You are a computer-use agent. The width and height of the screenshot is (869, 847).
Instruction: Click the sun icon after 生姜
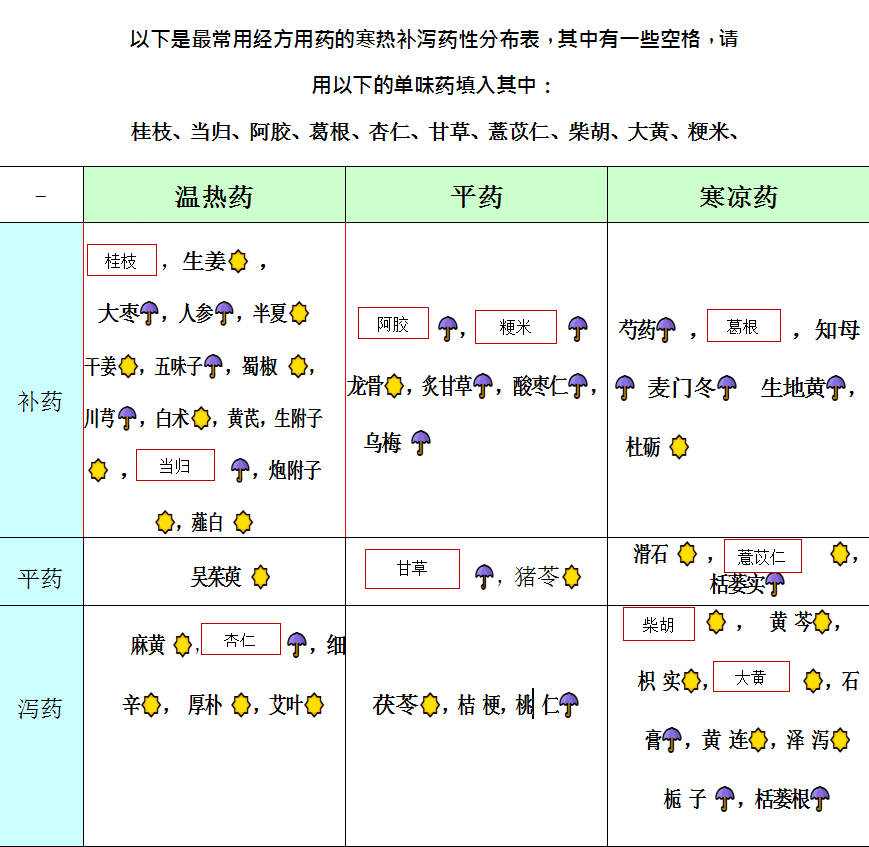coord(238,261)
